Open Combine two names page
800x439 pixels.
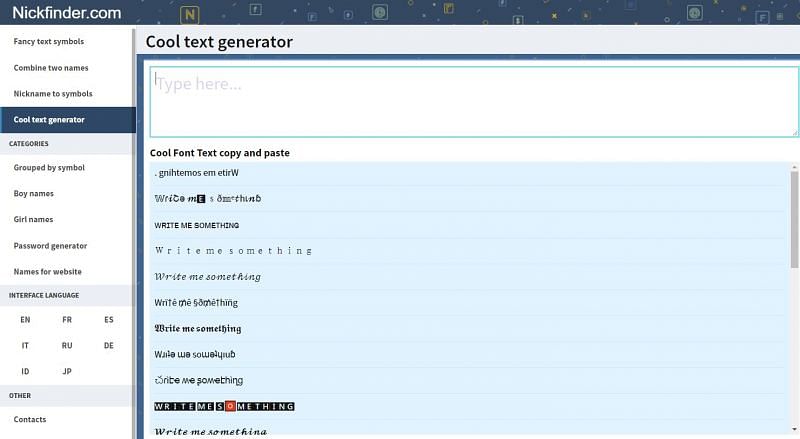pos(51,68)
